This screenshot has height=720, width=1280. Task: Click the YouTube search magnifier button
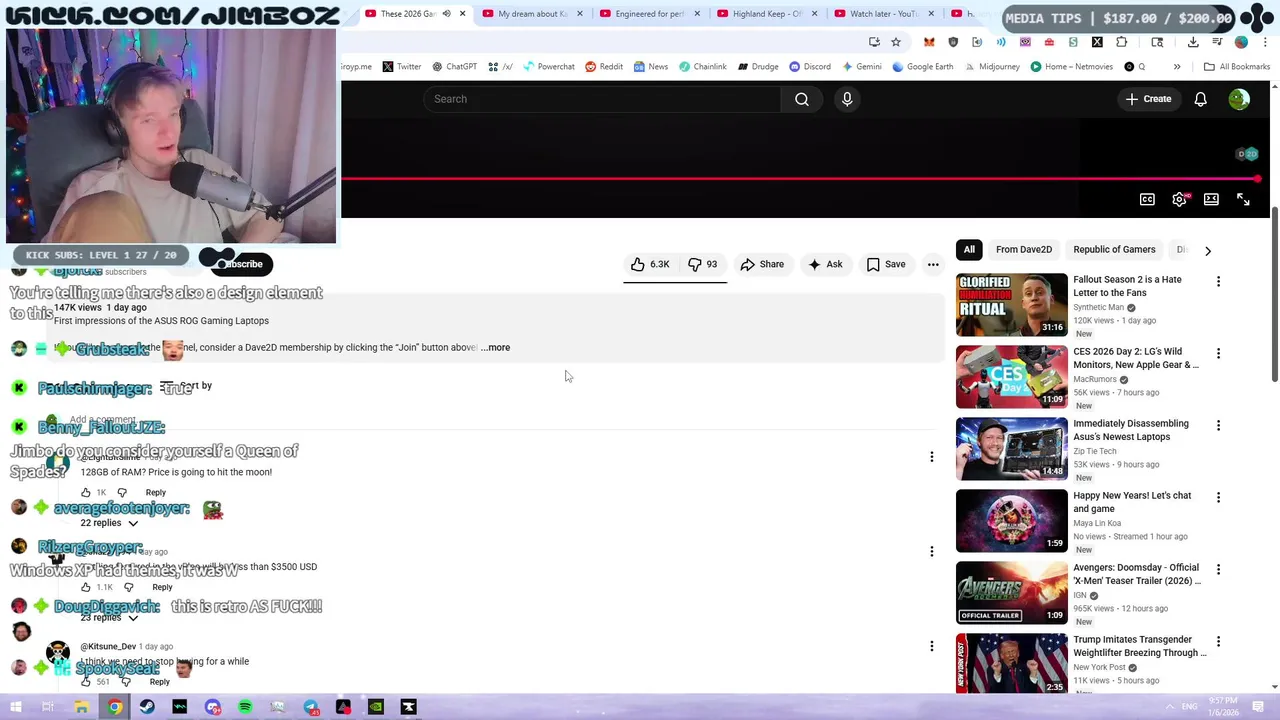click(802, 99)
